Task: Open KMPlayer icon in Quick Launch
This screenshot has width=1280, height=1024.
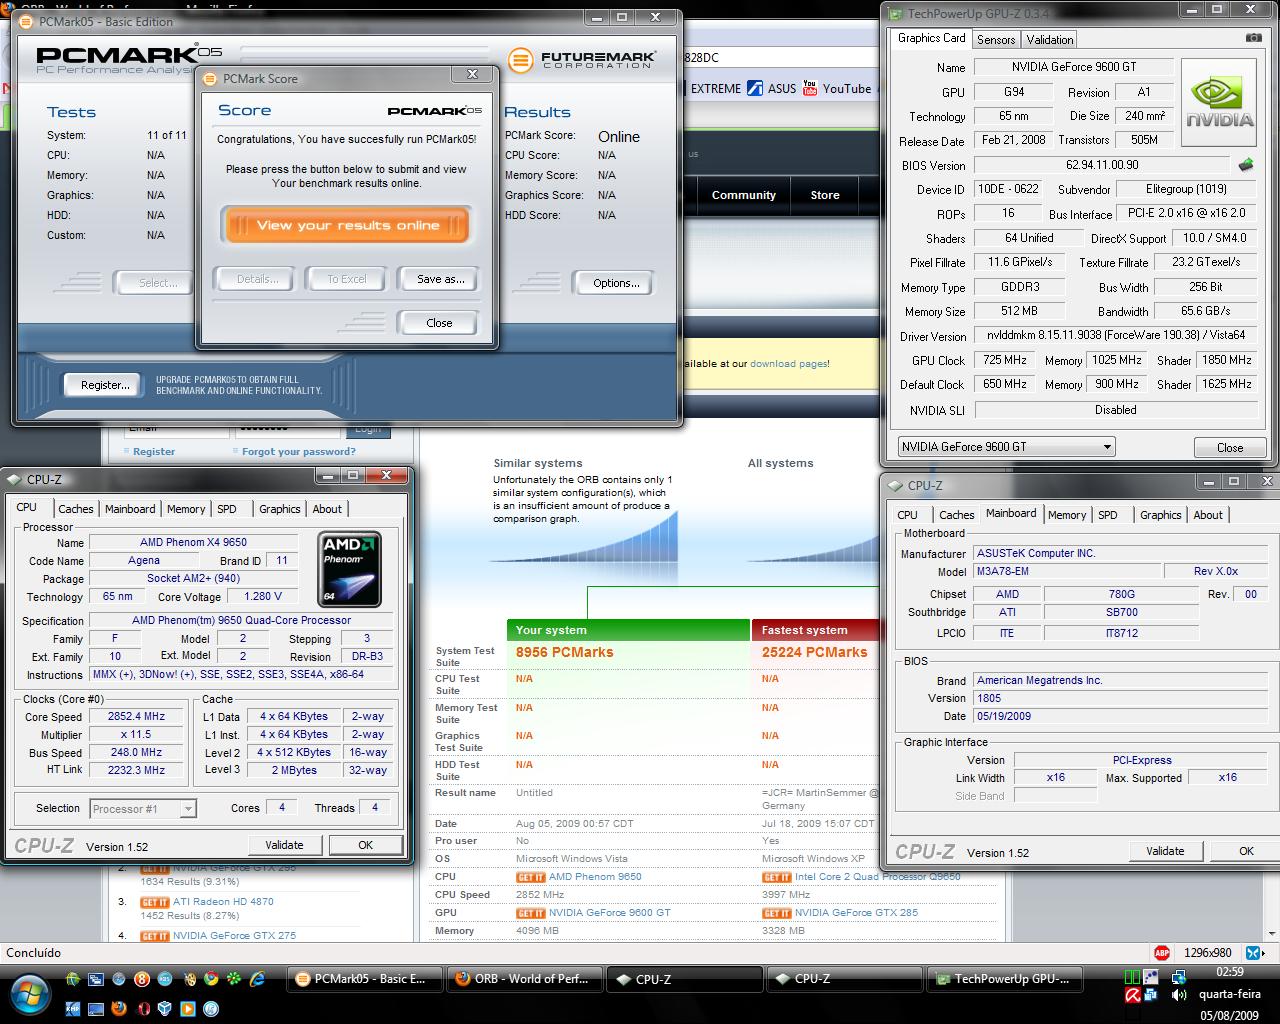Action: pyautogui.click(x=73, y=1008)
